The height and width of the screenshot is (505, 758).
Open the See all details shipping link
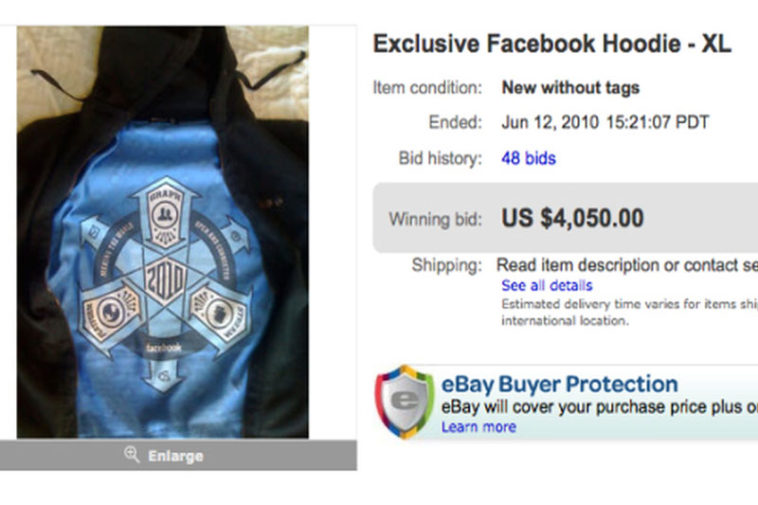coord(546,286)
